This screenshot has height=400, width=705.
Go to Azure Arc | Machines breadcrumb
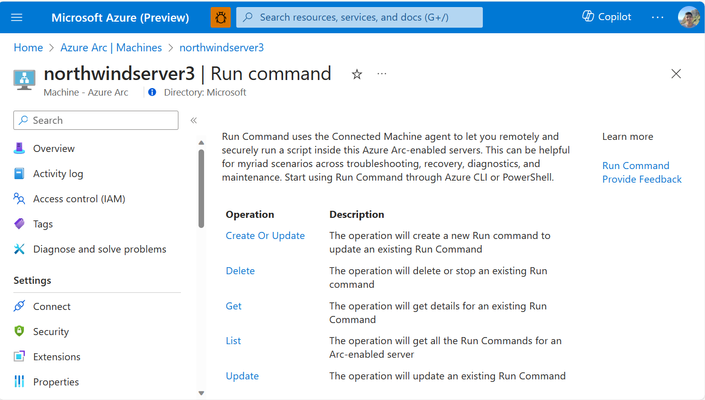111,48
